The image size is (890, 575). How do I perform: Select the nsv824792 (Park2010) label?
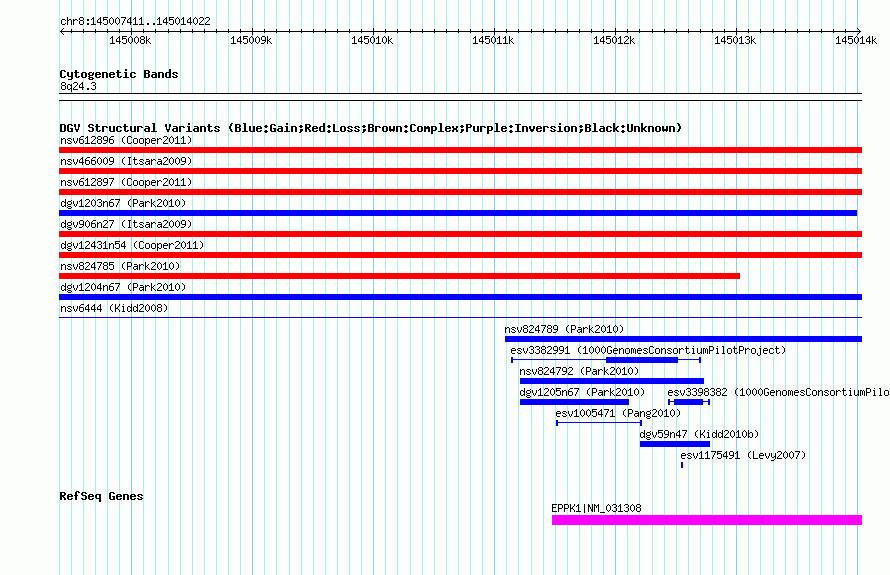click(579, 371)
